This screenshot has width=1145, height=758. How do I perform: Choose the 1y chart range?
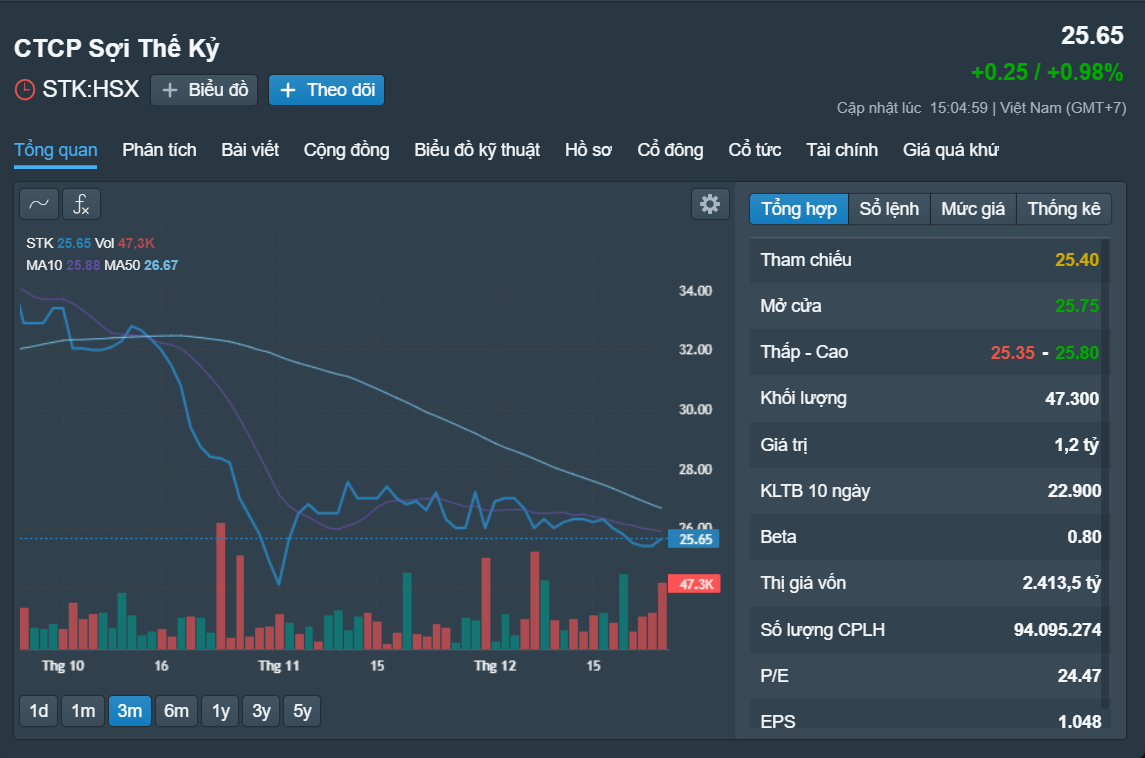pos(221,711)
